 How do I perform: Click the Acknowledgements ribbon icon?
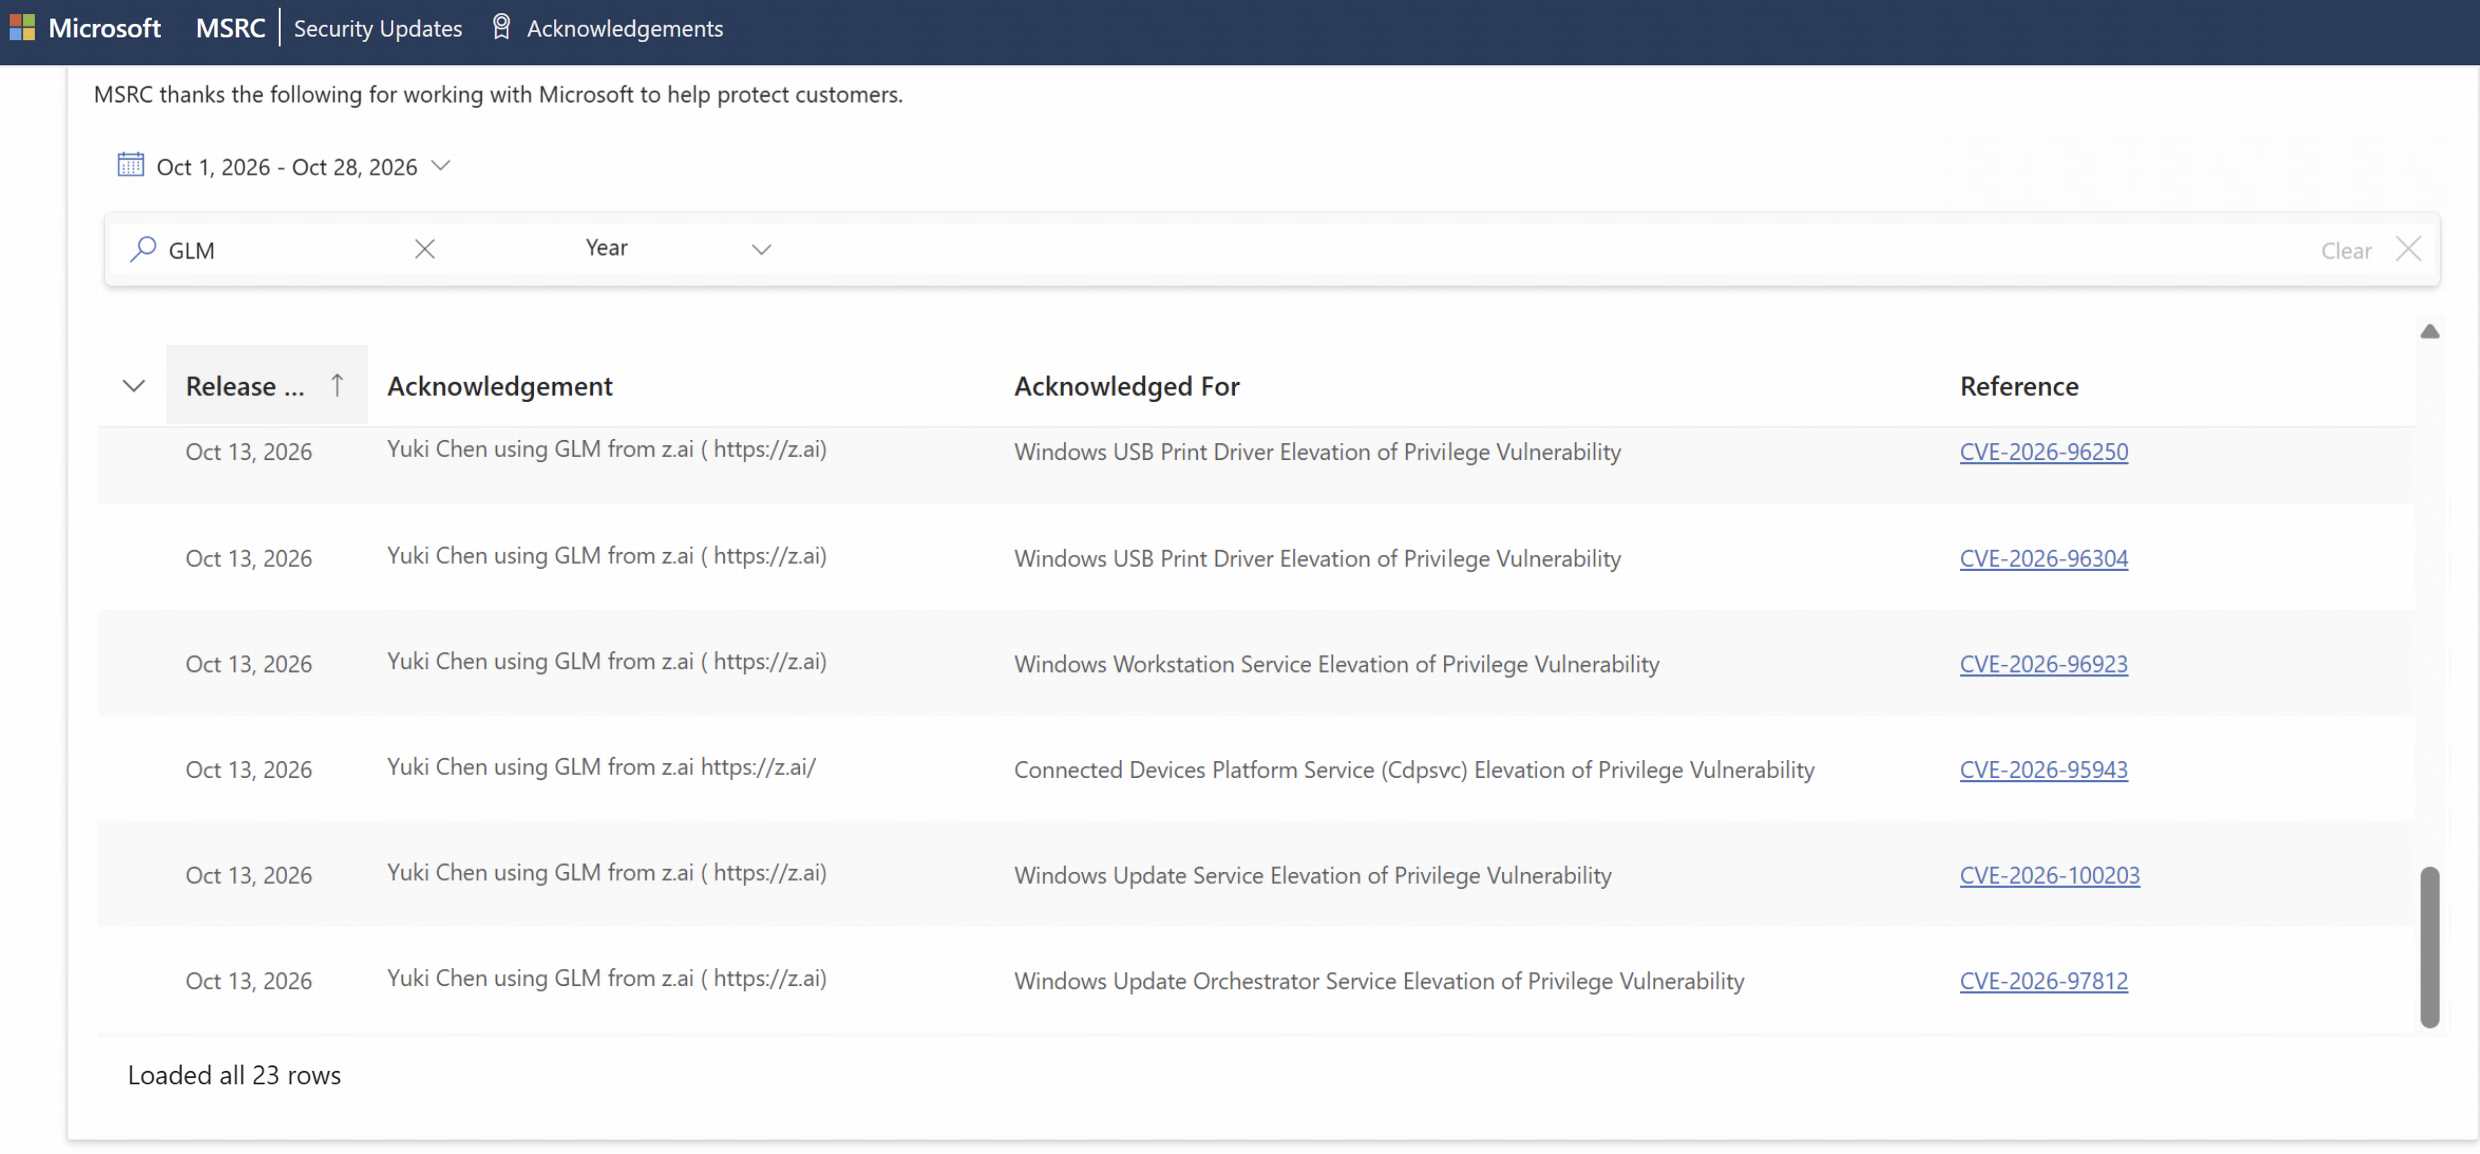click(501, 27)
